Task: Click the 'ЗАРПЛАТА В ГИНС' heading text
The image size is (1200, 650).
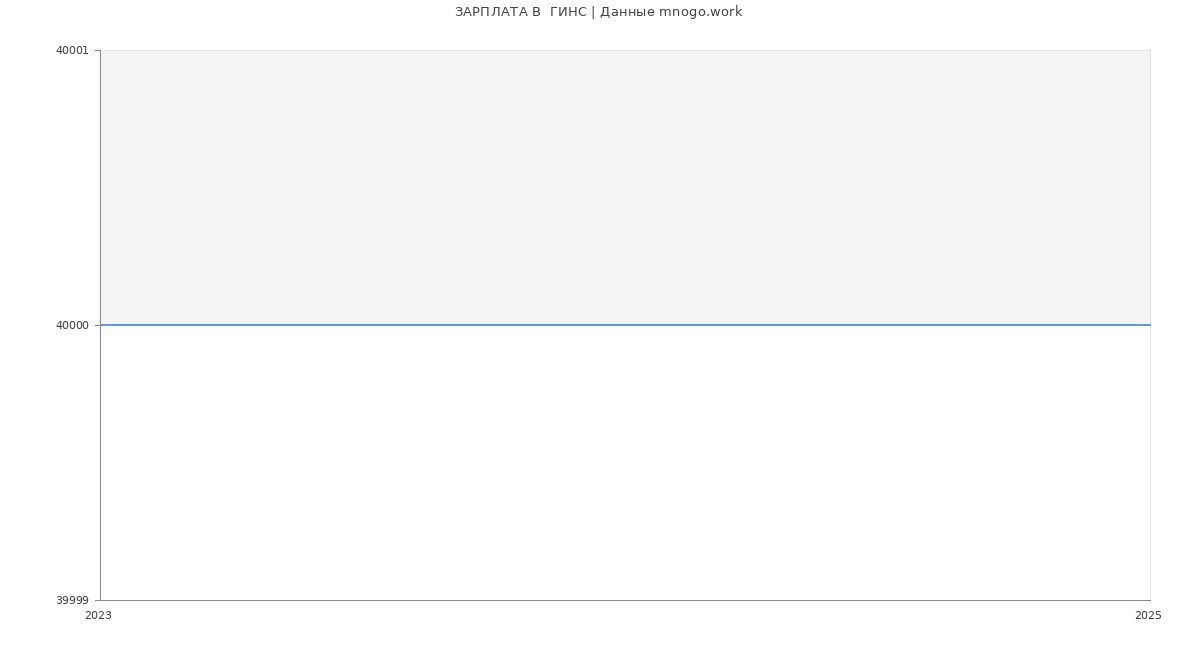Action: (x=520, y=12)
